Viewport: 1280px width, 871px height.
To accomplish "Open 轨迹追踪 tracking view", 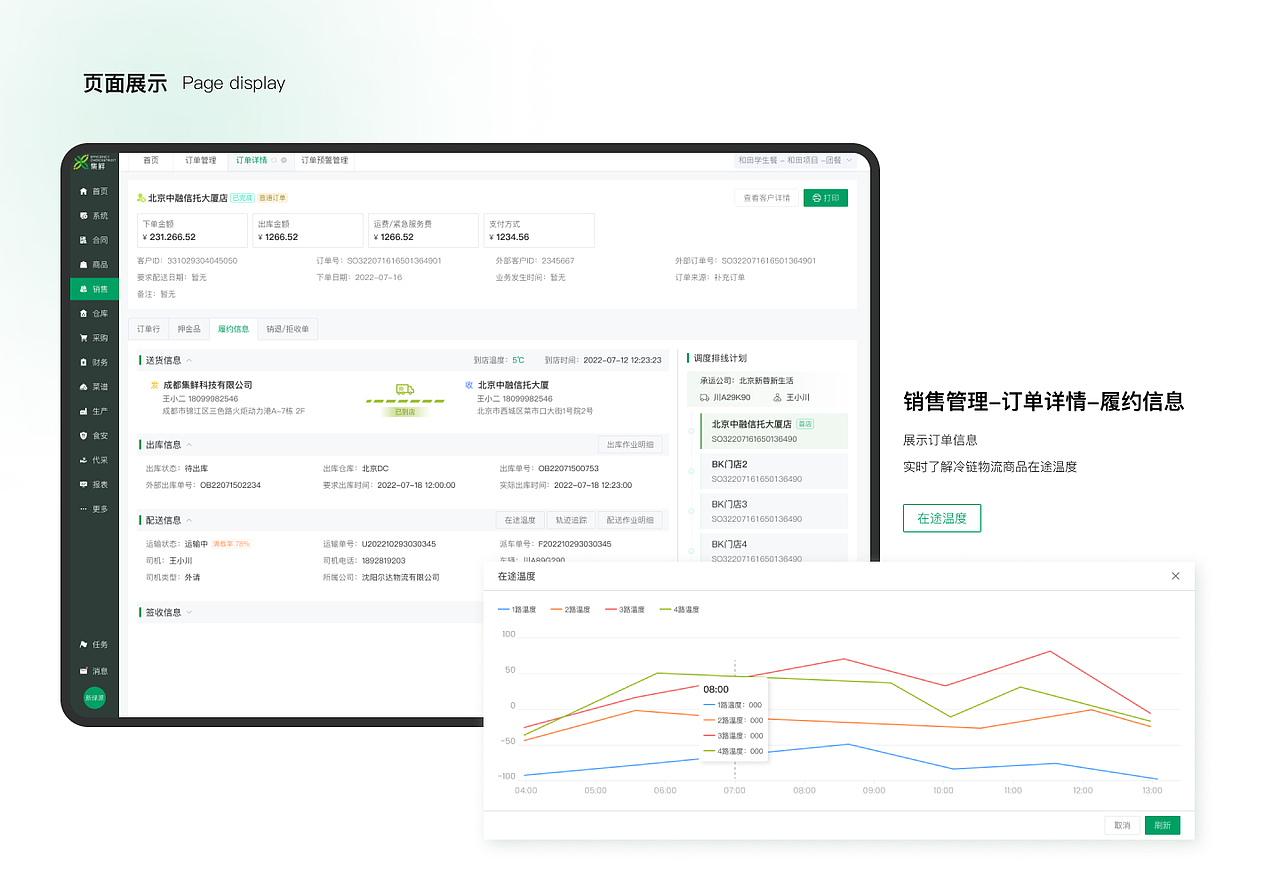I will (x=572, y=519).
